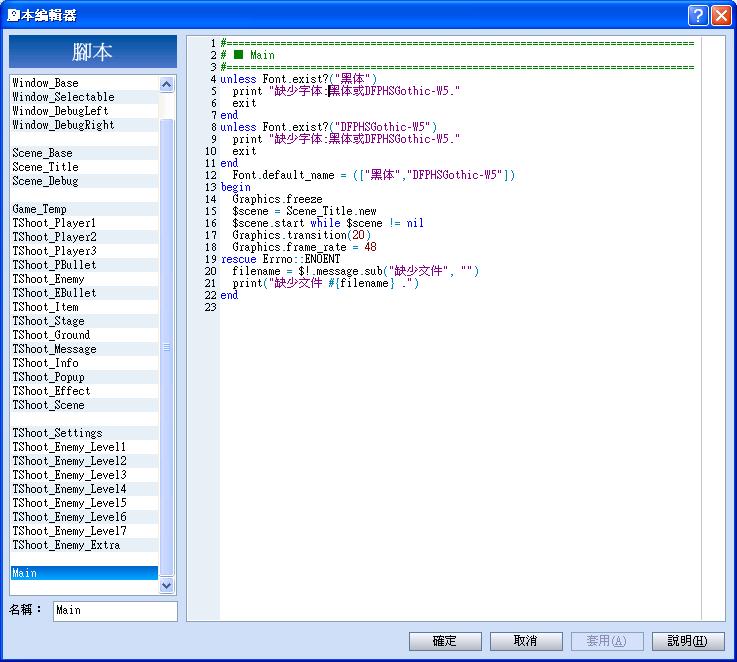Select TShoot_PBullet script
The width and height of the screenshot is (737, 662).
(x=84, y=266)
